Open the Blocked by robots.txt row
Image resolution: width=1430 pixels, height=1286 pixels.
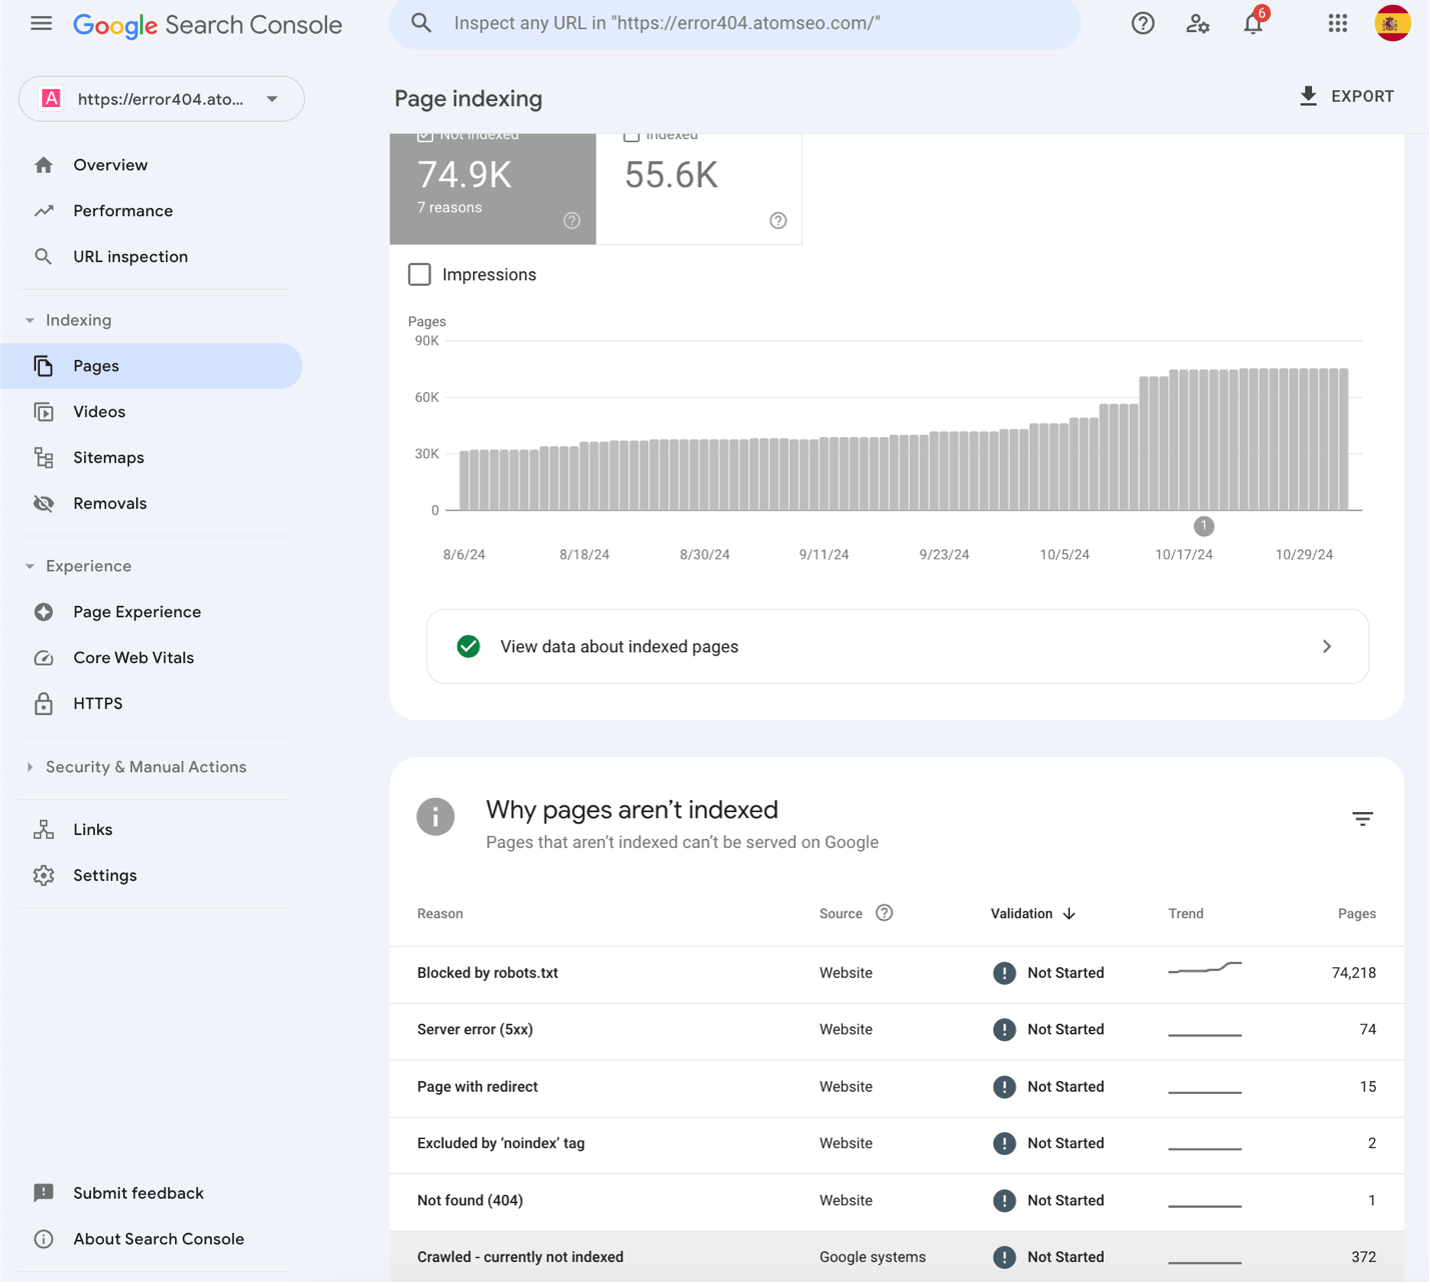point(897,974)
